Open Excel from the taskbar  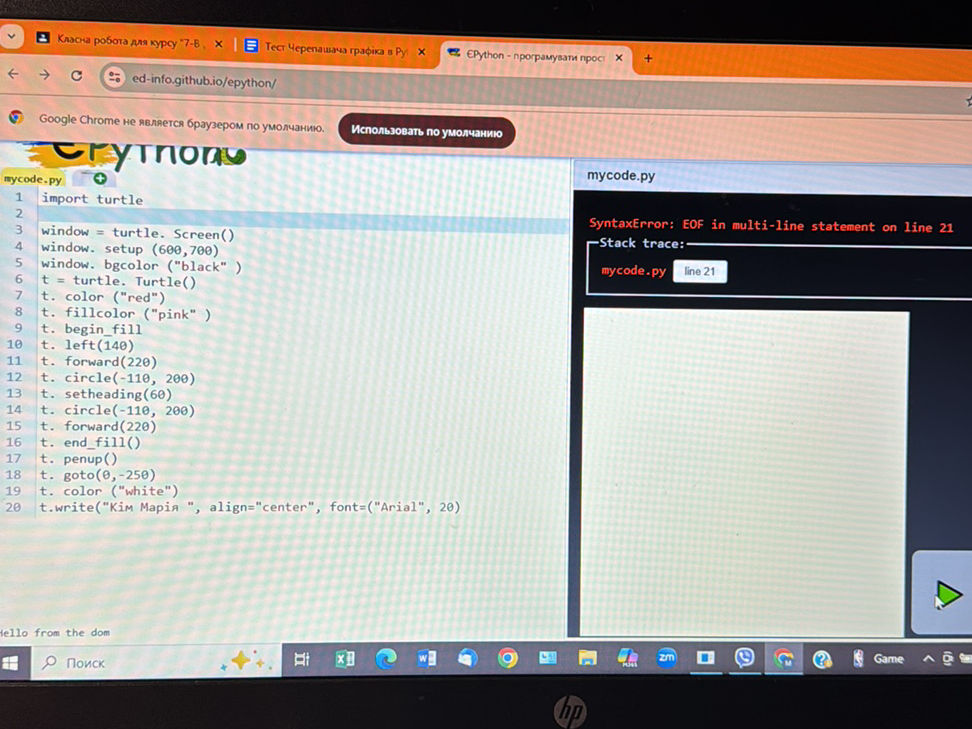(344, 660)
